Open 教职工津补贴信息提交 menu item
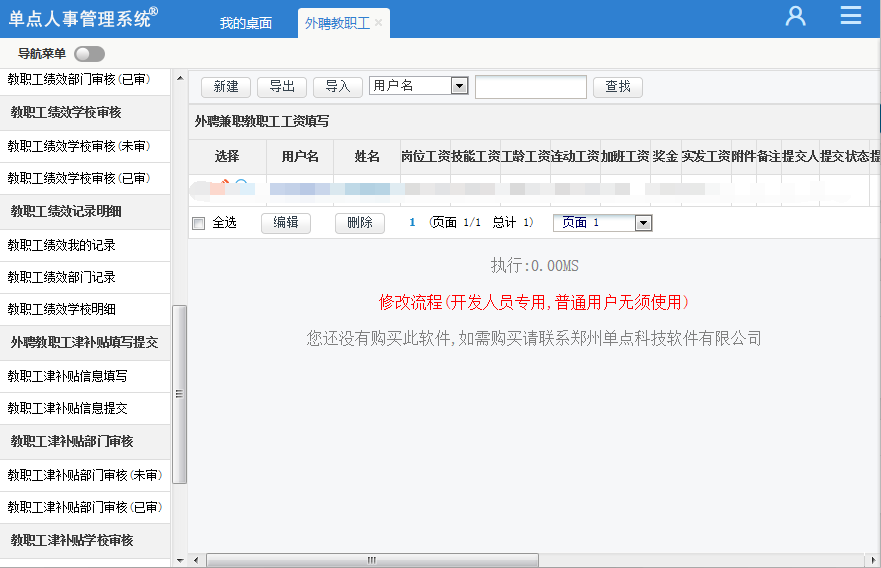This screenshot has height=568, width=881. click(x=85, y=408)
